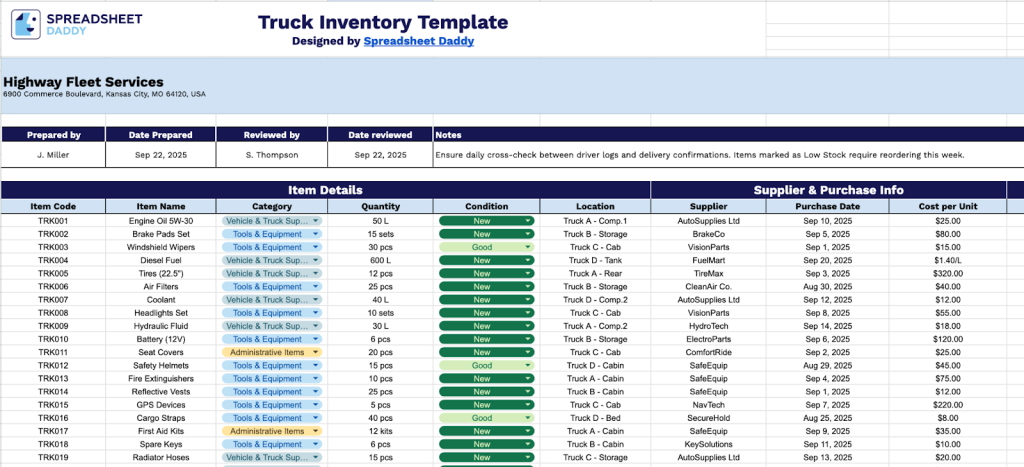
Task: Select the Highway Fleet Services title cell
Action: 84,82
